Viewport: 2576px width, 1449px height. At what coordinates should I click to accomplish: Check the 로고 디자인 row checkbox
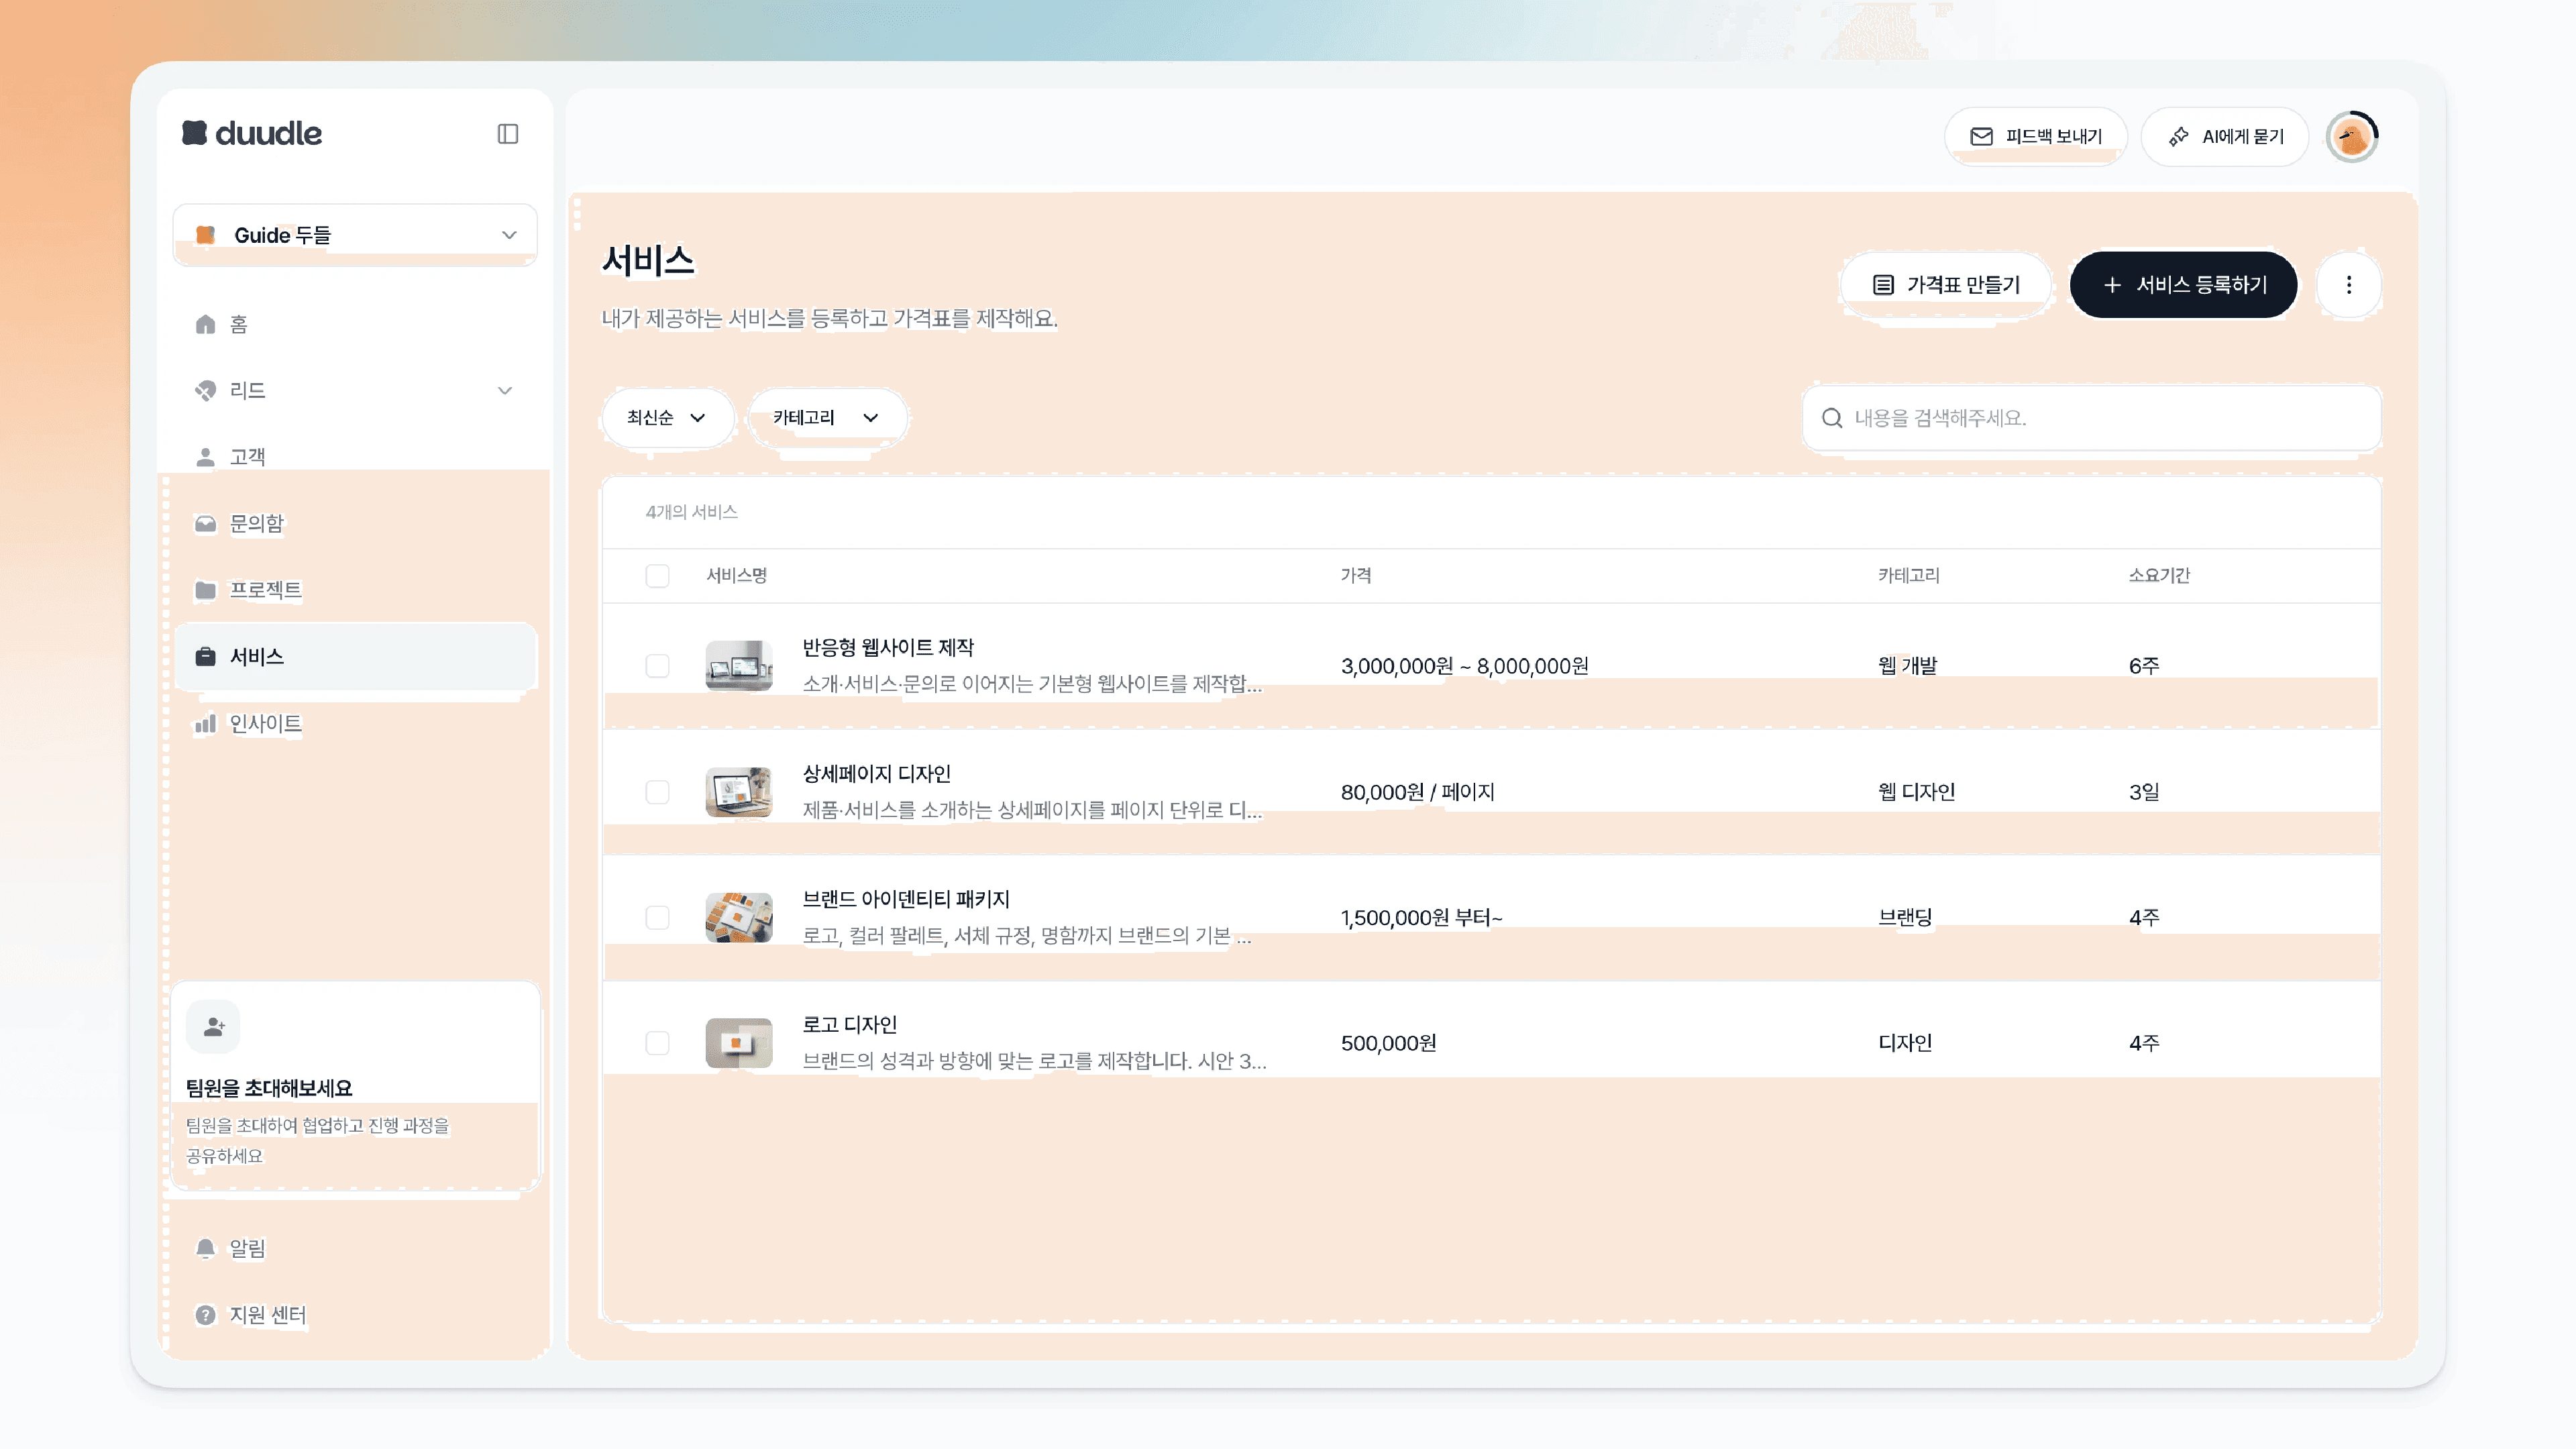point(657,1043)
